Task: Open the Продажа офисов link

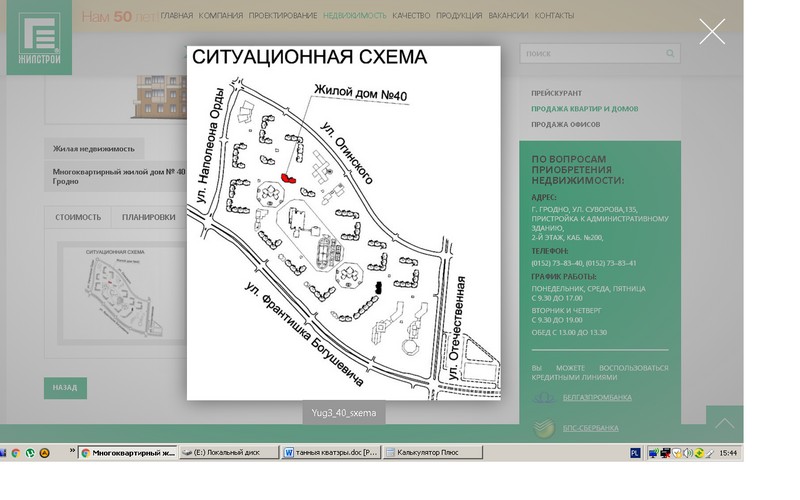Action: pyautogui.click(x=565, y=124)
